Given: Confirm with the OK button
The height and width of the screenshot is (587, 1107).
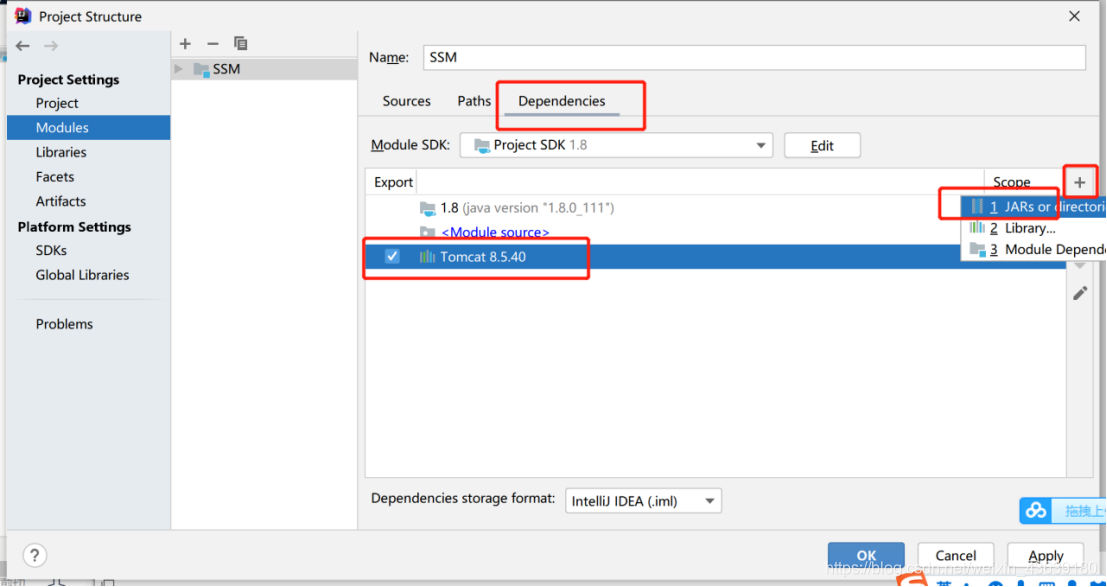Looking at the screenshot, I should tap(866, 555).
